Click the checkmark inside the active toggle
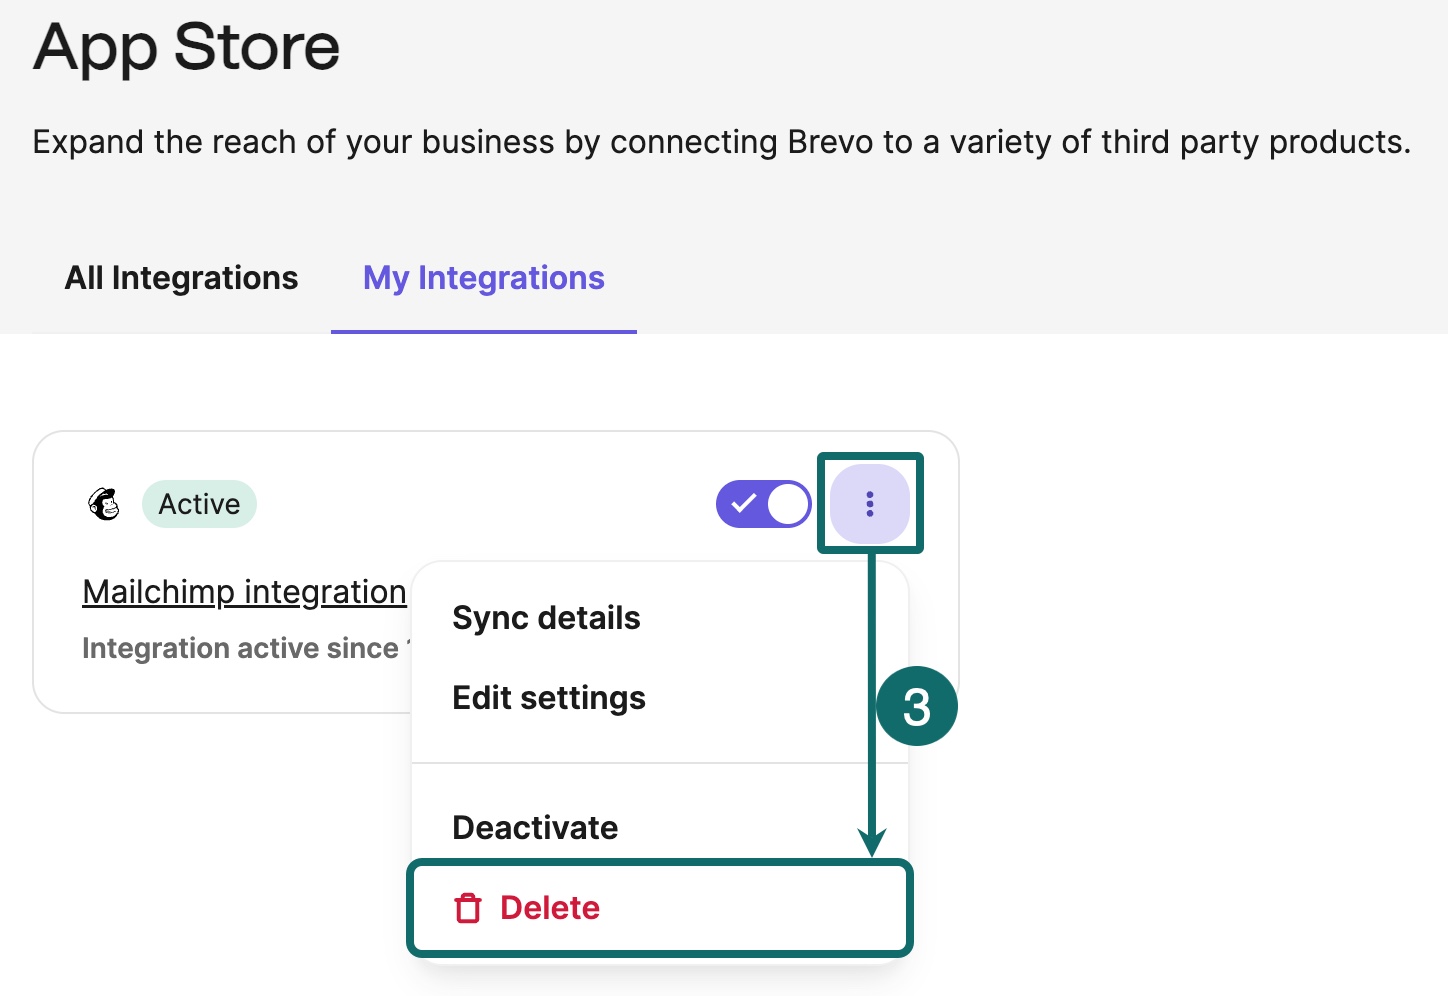 741,503
